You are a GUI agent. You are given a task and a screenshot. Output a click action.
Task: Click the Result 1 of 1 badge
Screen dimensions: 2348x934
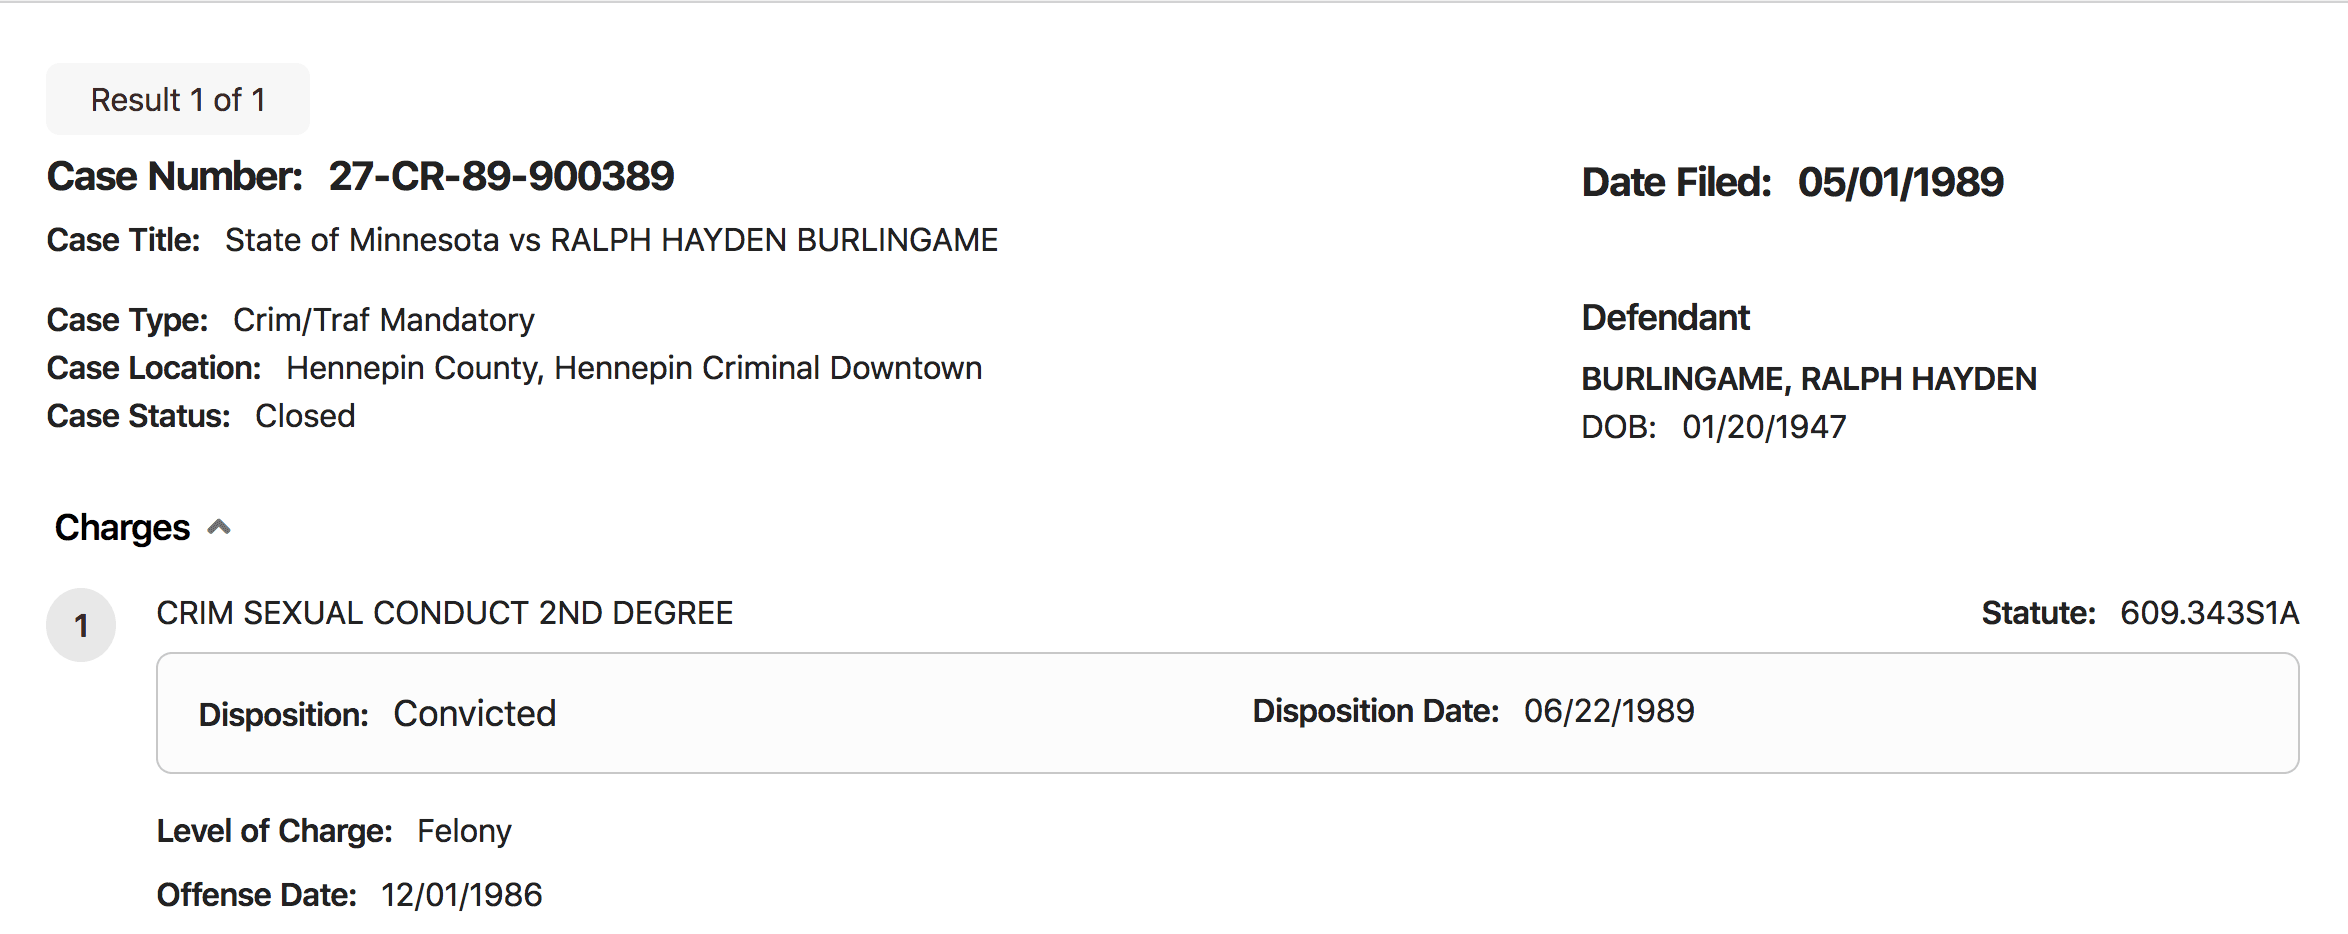(178, 99)
